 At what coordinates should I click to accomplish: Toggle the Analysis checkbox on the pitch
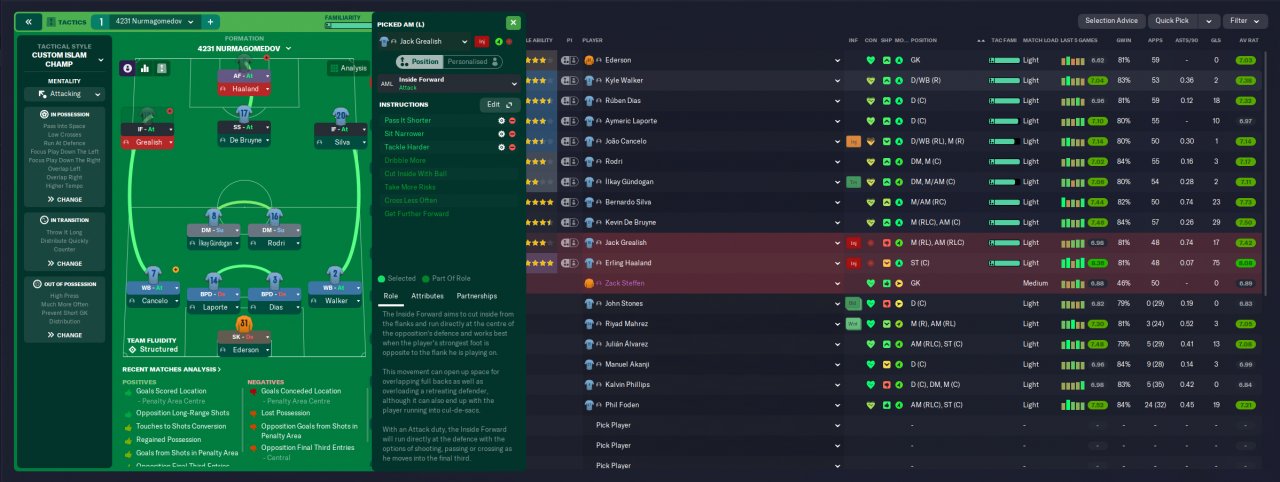333,68
